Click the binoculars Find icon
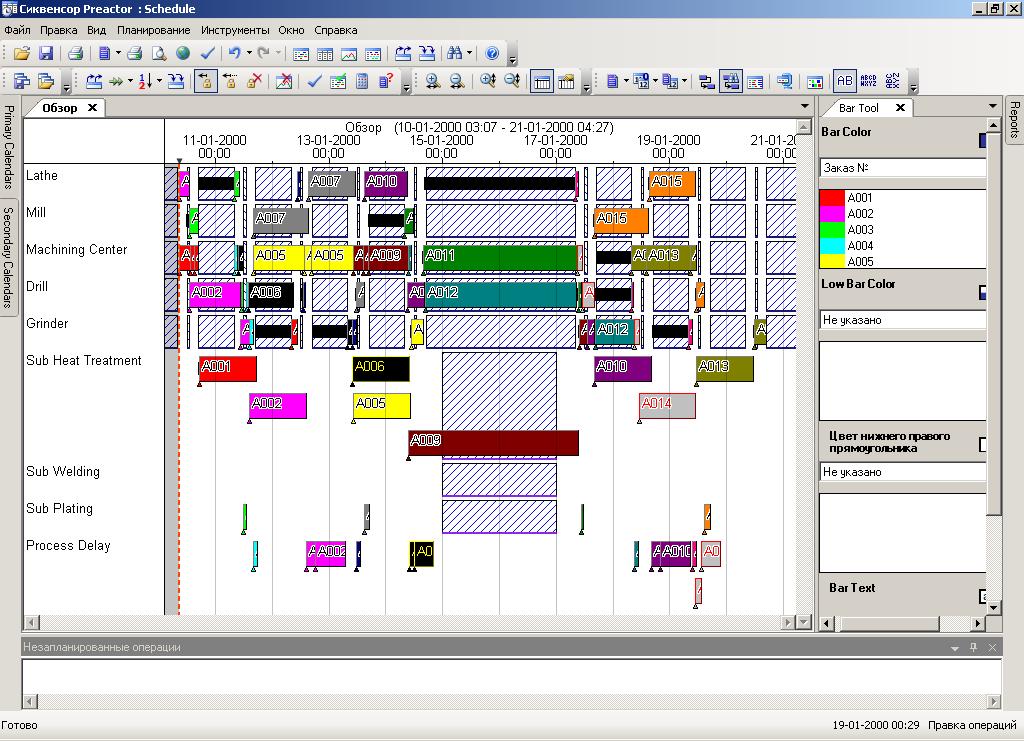The image size is (1024, 741). (x=455, y=54)
